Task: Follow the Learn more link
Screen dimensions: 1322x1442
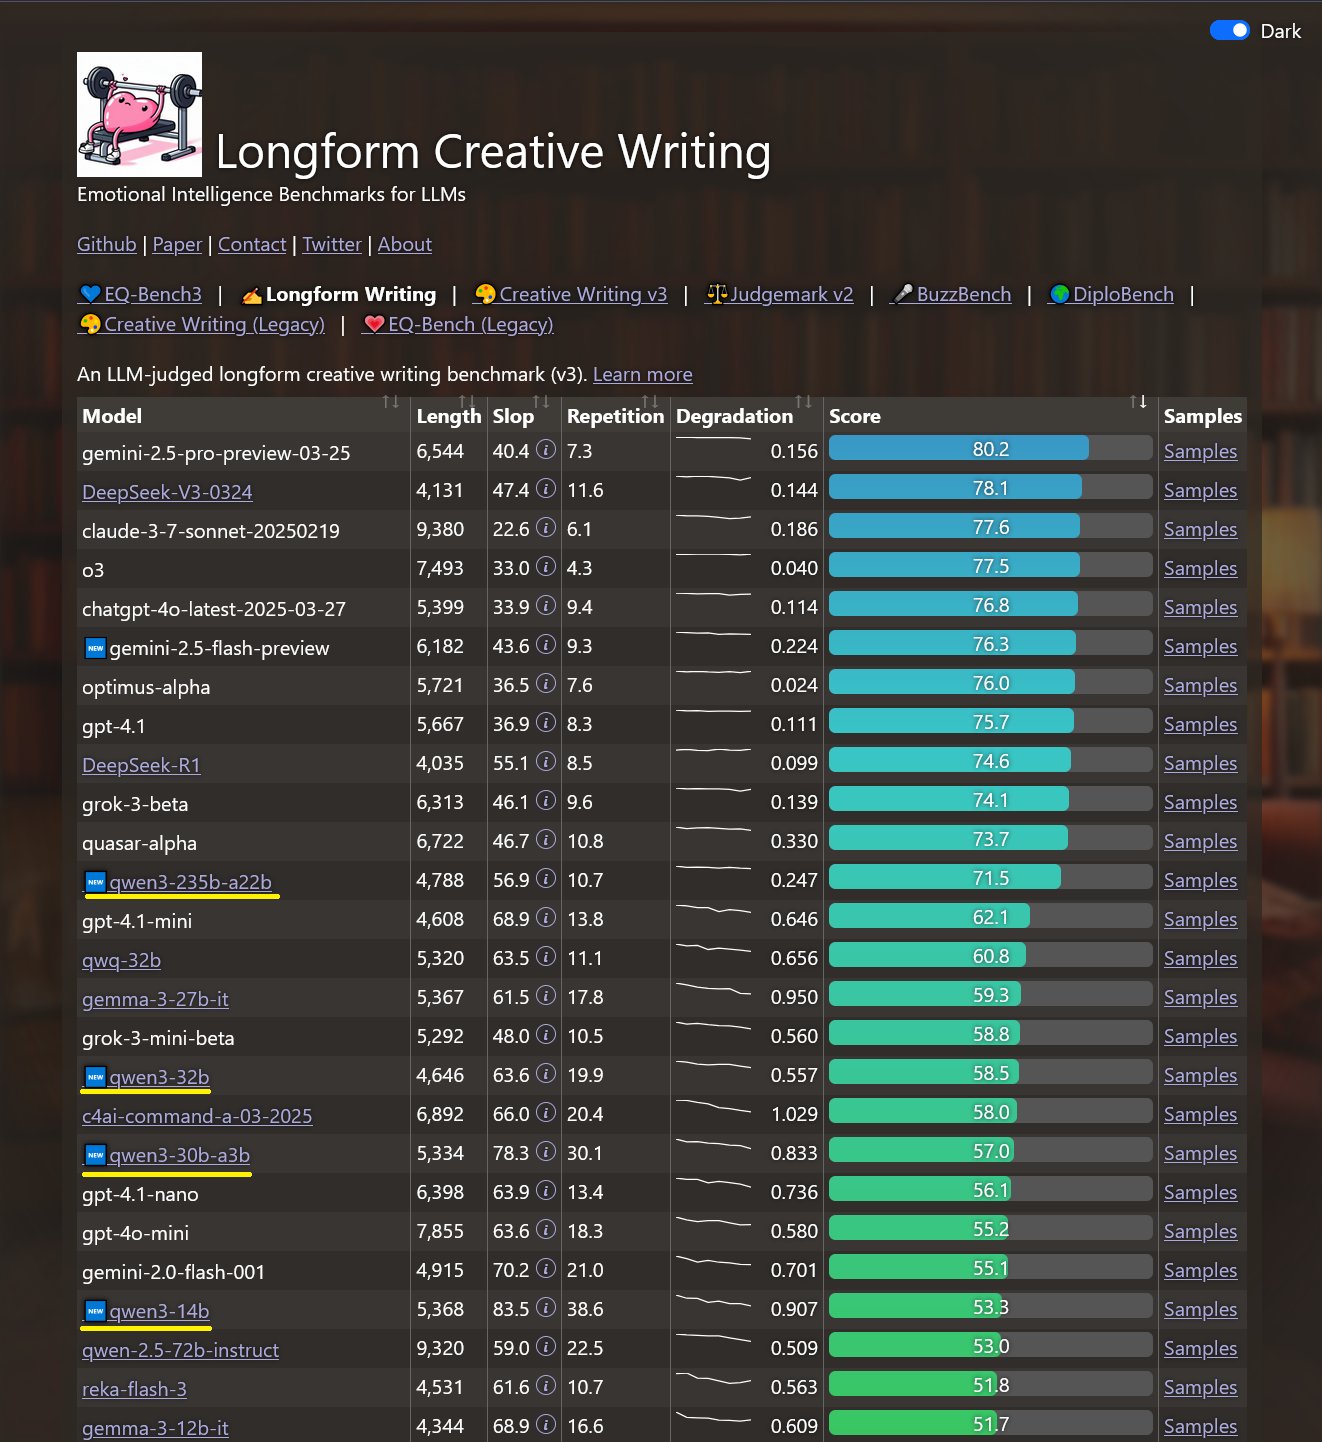Action: tap(642, 374)
